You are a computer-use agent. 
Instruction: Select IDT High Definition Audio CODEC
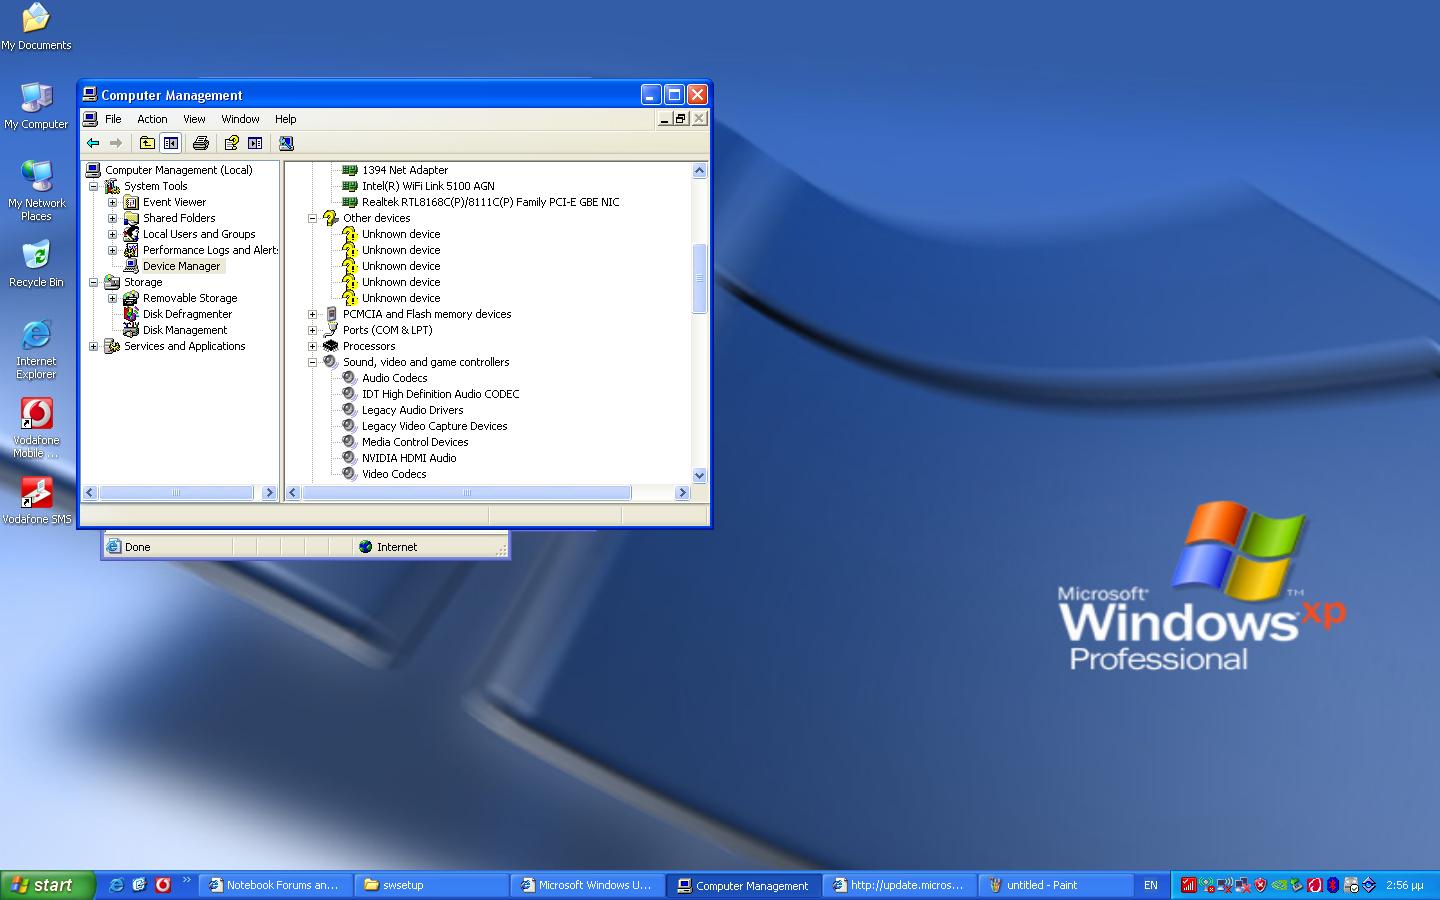pos(440,394)
